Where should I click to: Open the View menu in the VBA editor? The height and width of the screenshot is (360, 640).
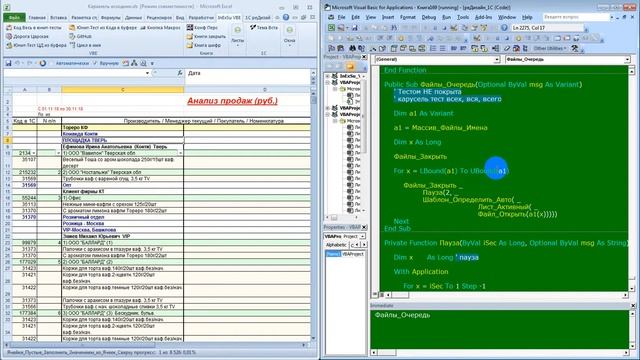tap(370, 17)
